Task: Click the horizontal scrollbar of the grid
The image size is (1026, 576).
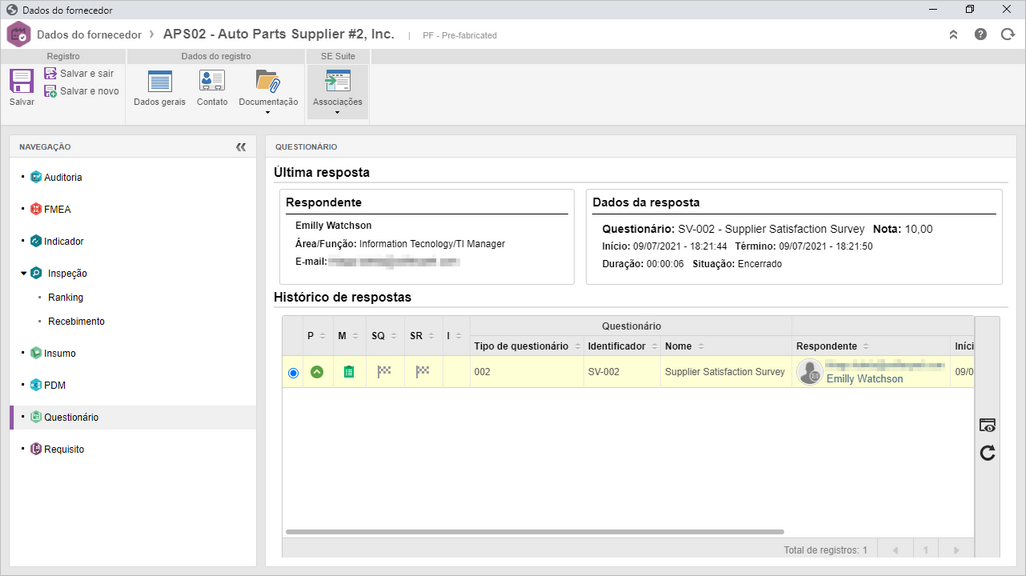Action: click(x=535, y=532)
